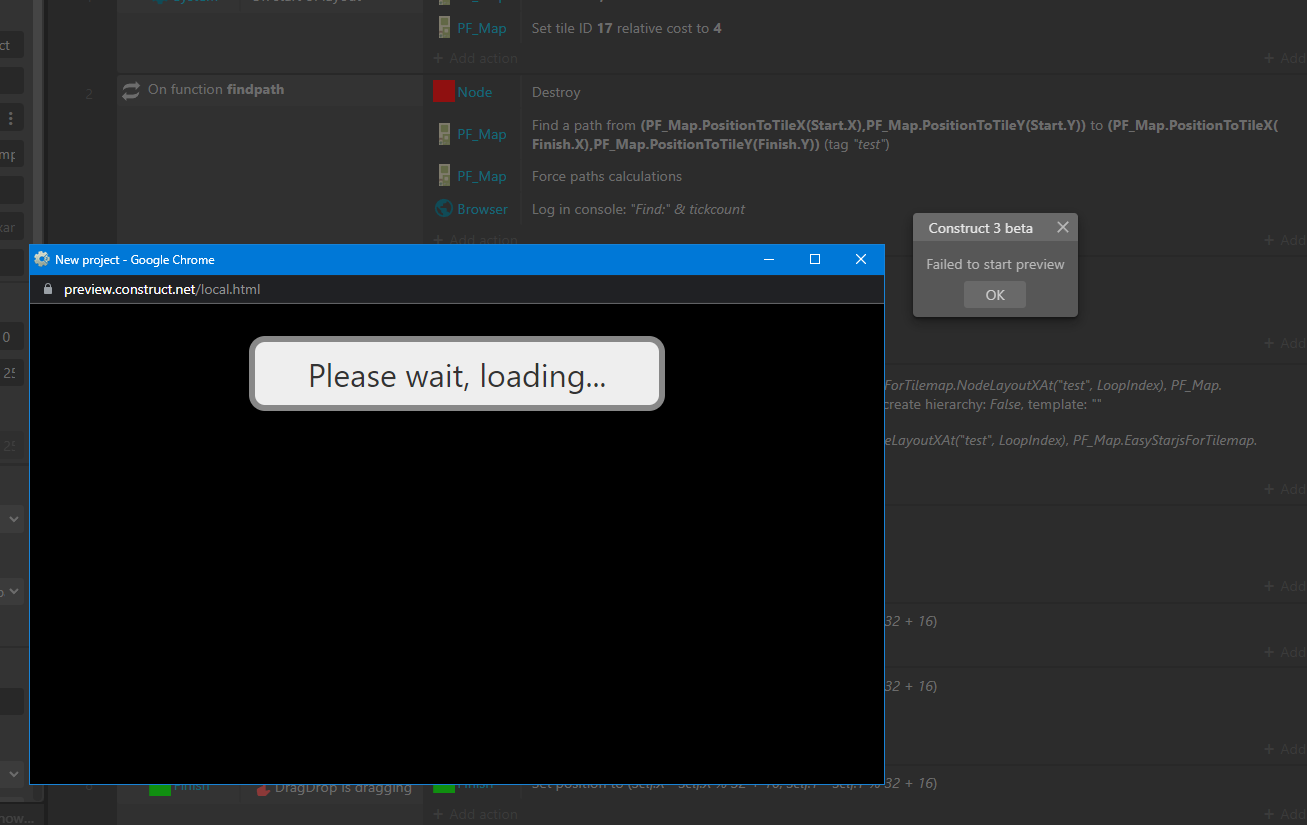1307x825 pixels.
Task: Minimize the Google Chrome preview window
Action: point(769,259)
